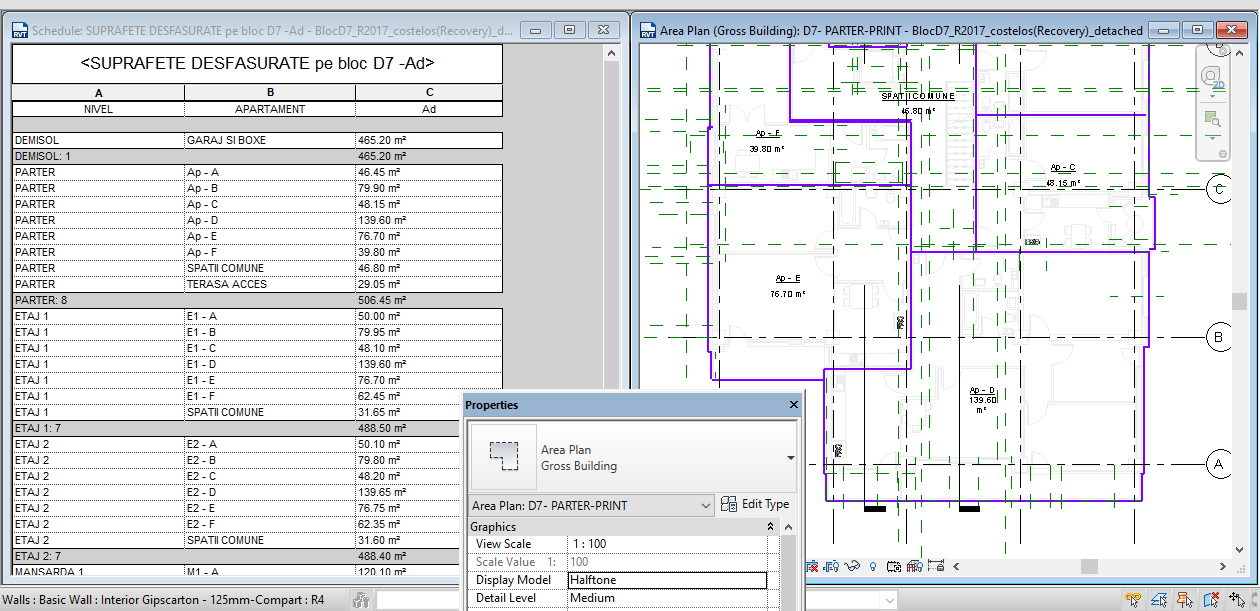The height and width of the screenshot is (611, 1260).
Task: Open the 2D navigation wheel tool
Action: click(1212, 76)
